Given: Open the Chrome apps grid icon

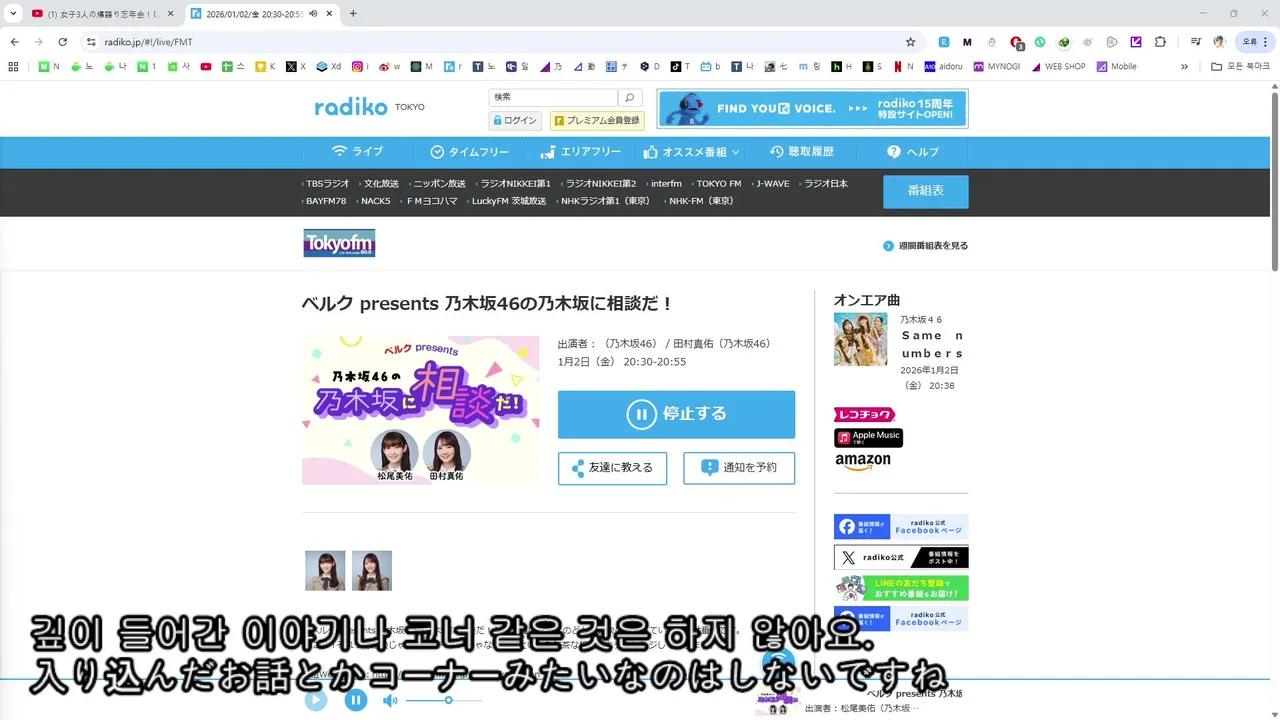Looking at the screenshot, I should 13,67.
